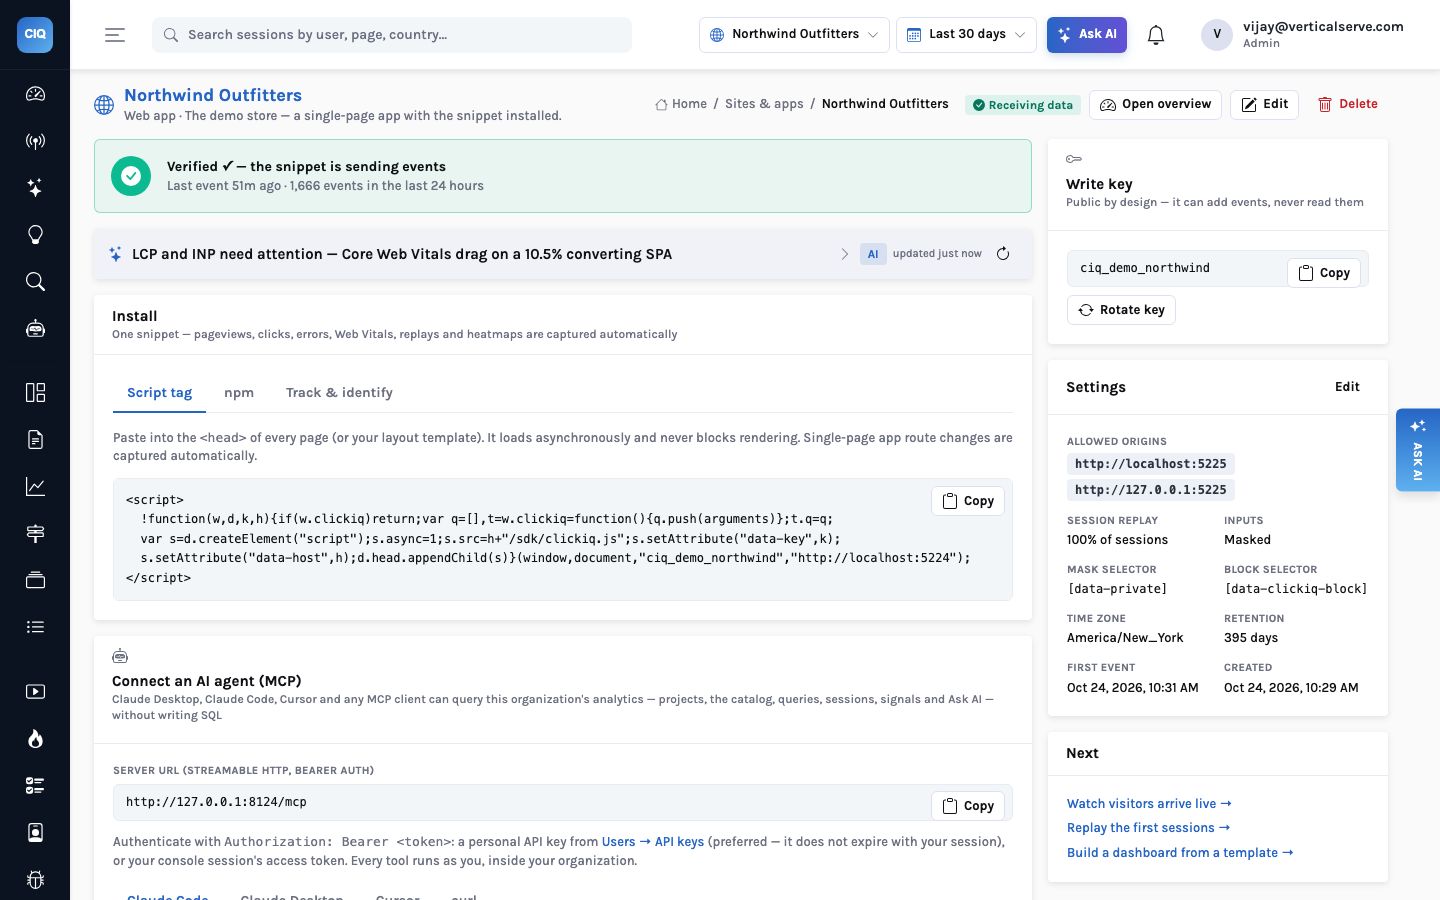Switch to the Track & identify tab

(x=339, y=393)
